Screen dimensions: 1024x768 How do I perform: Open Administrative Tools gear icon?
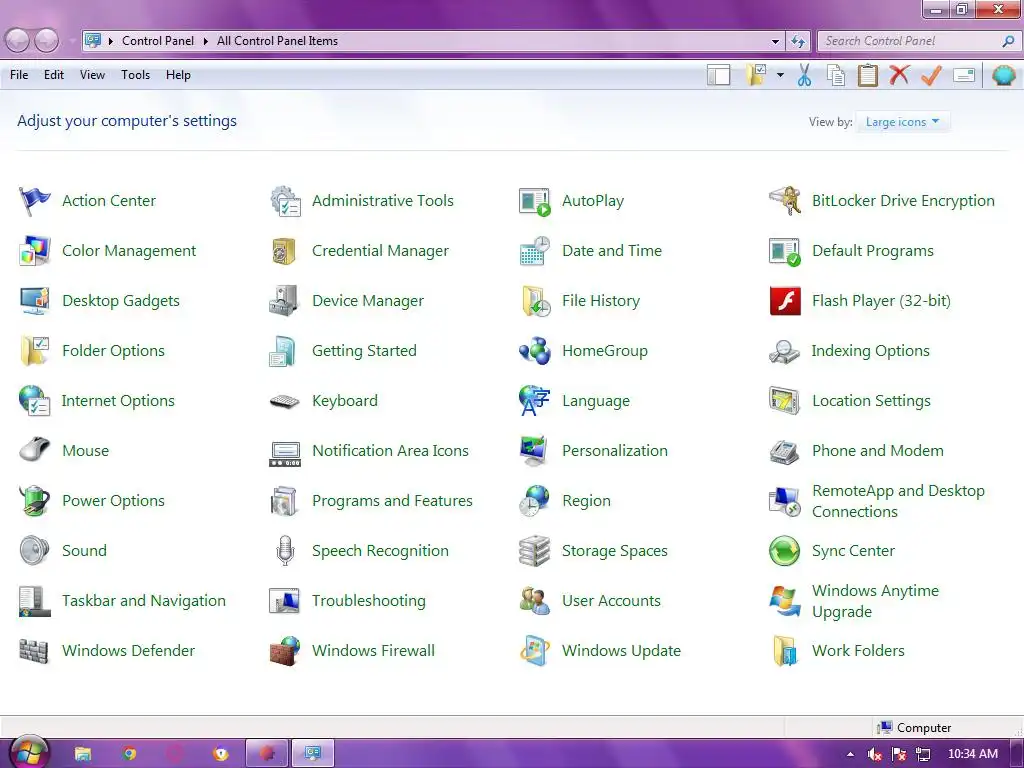tap(285, 200)
